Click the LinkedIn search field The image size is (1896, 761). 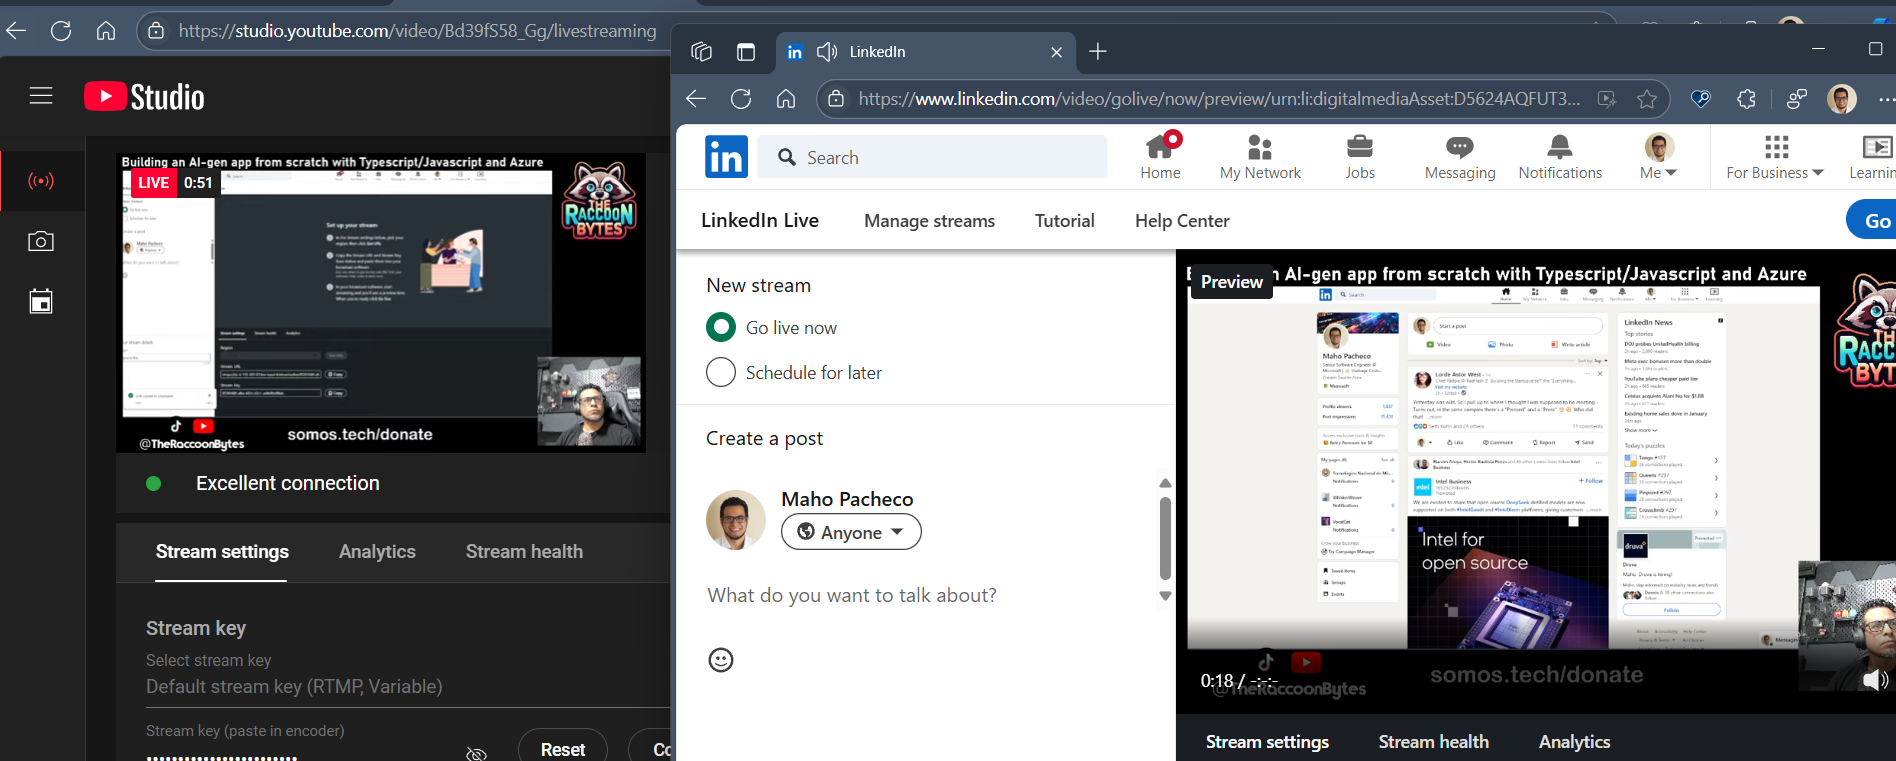[932, 157]
